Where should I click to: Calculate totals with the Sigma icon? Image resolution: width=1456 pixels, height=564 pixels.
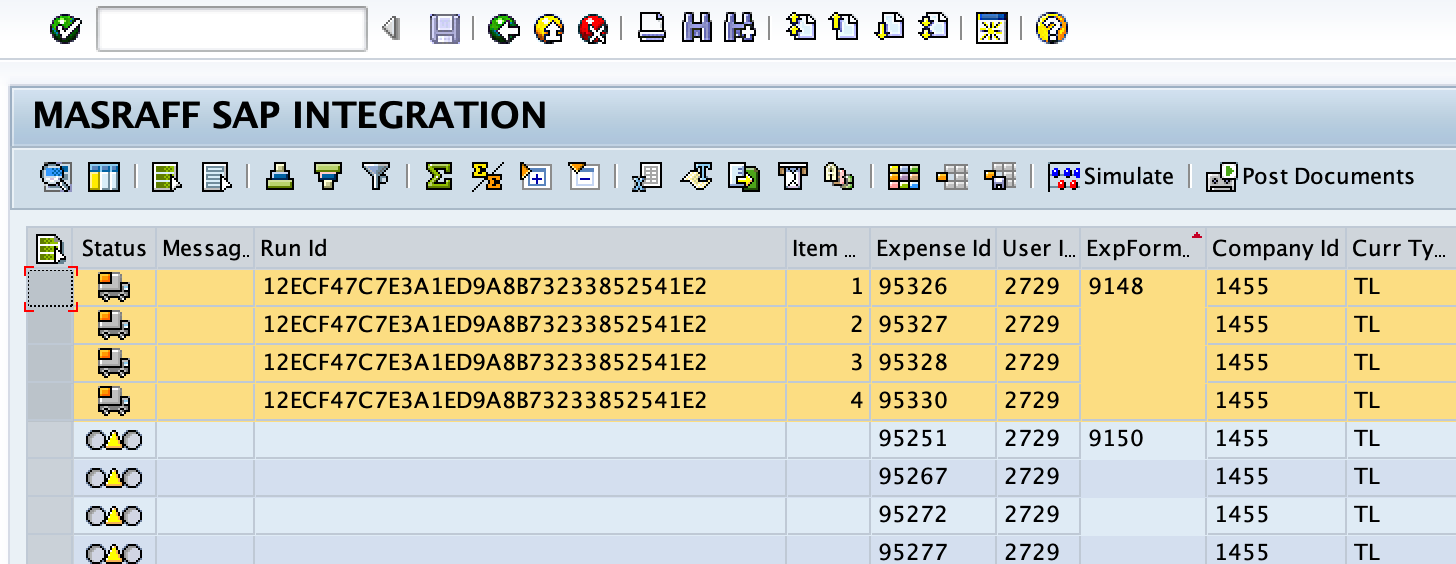pos(438,177)
